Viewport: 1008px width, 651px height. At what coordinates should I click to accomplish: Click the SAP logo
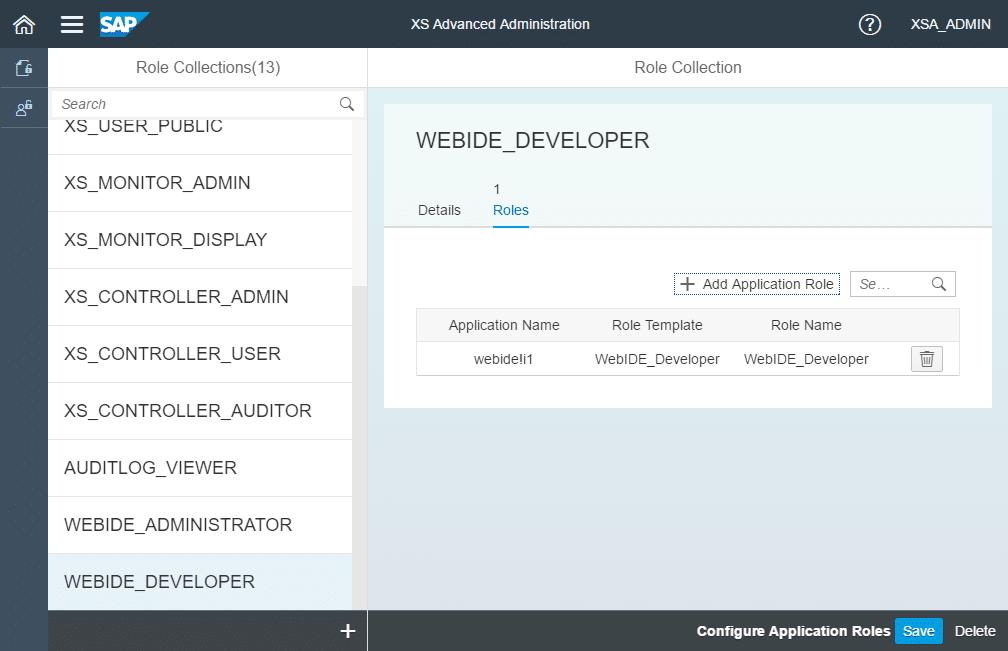point(124,24)
